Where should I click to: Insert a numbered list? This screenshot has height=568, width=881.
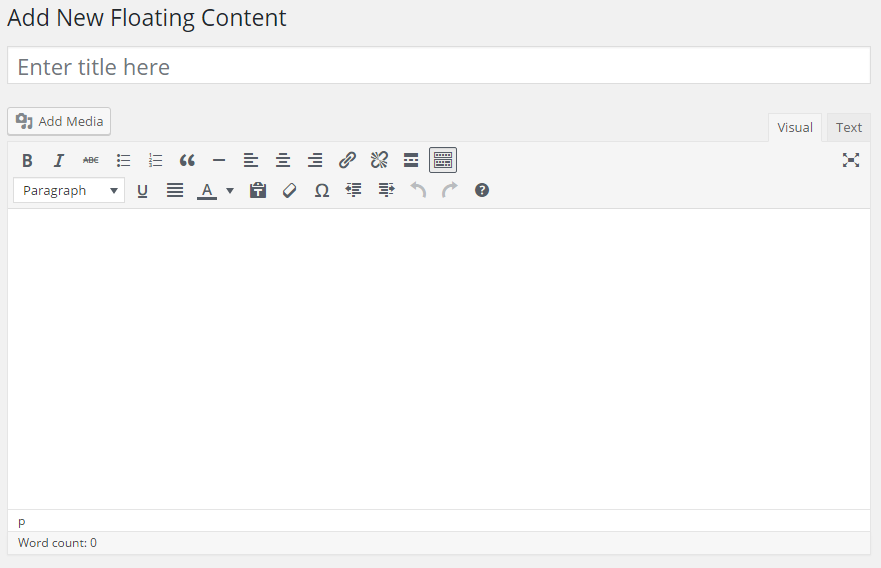[155, 160]
